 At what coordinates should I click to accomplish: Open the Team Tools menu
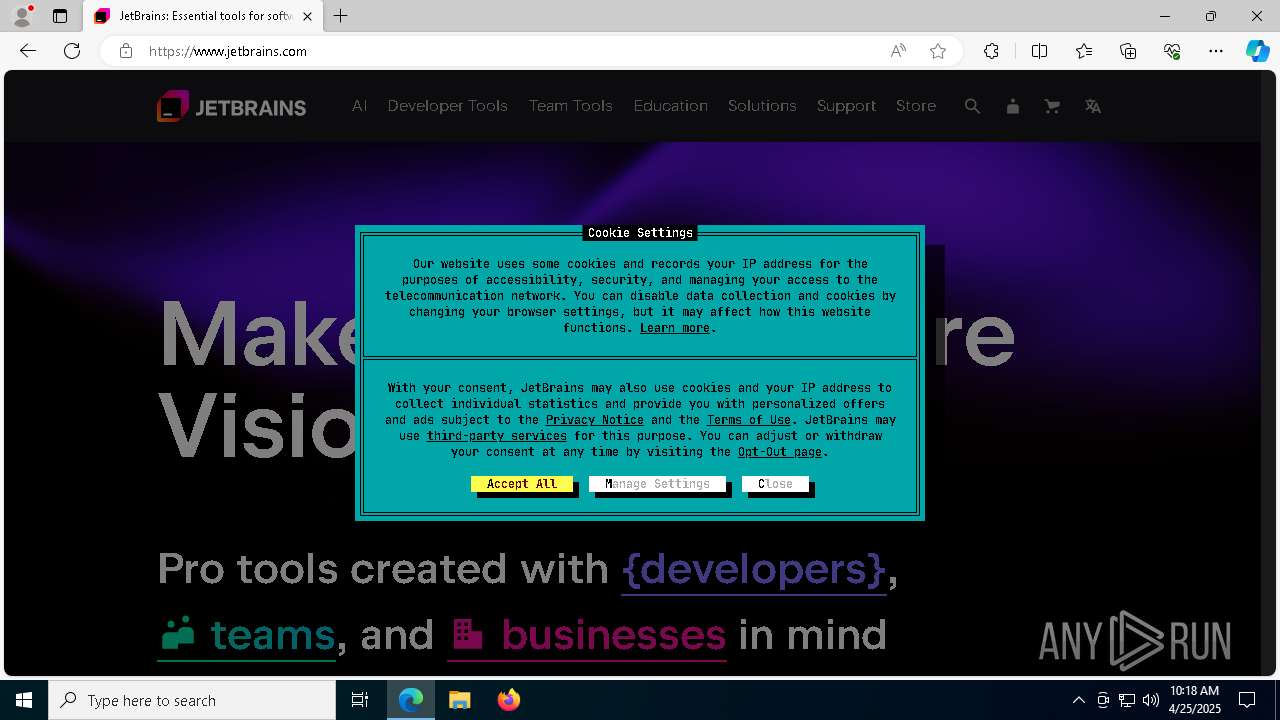coord(570,106)
